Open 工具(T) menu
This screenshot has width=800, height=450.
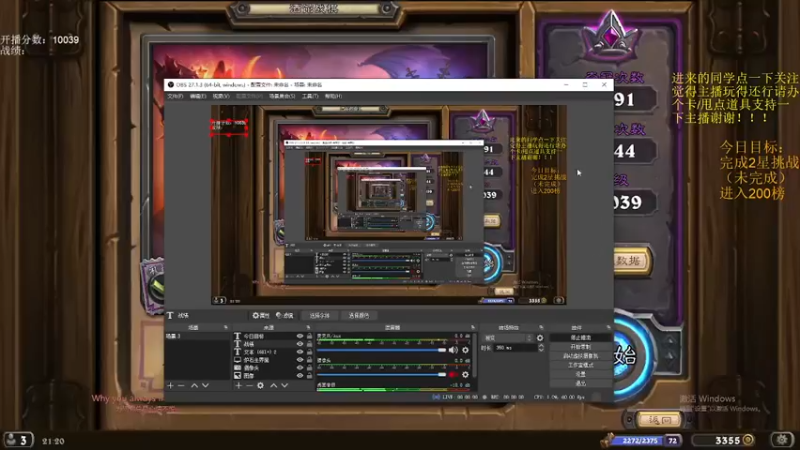[310, 96]
